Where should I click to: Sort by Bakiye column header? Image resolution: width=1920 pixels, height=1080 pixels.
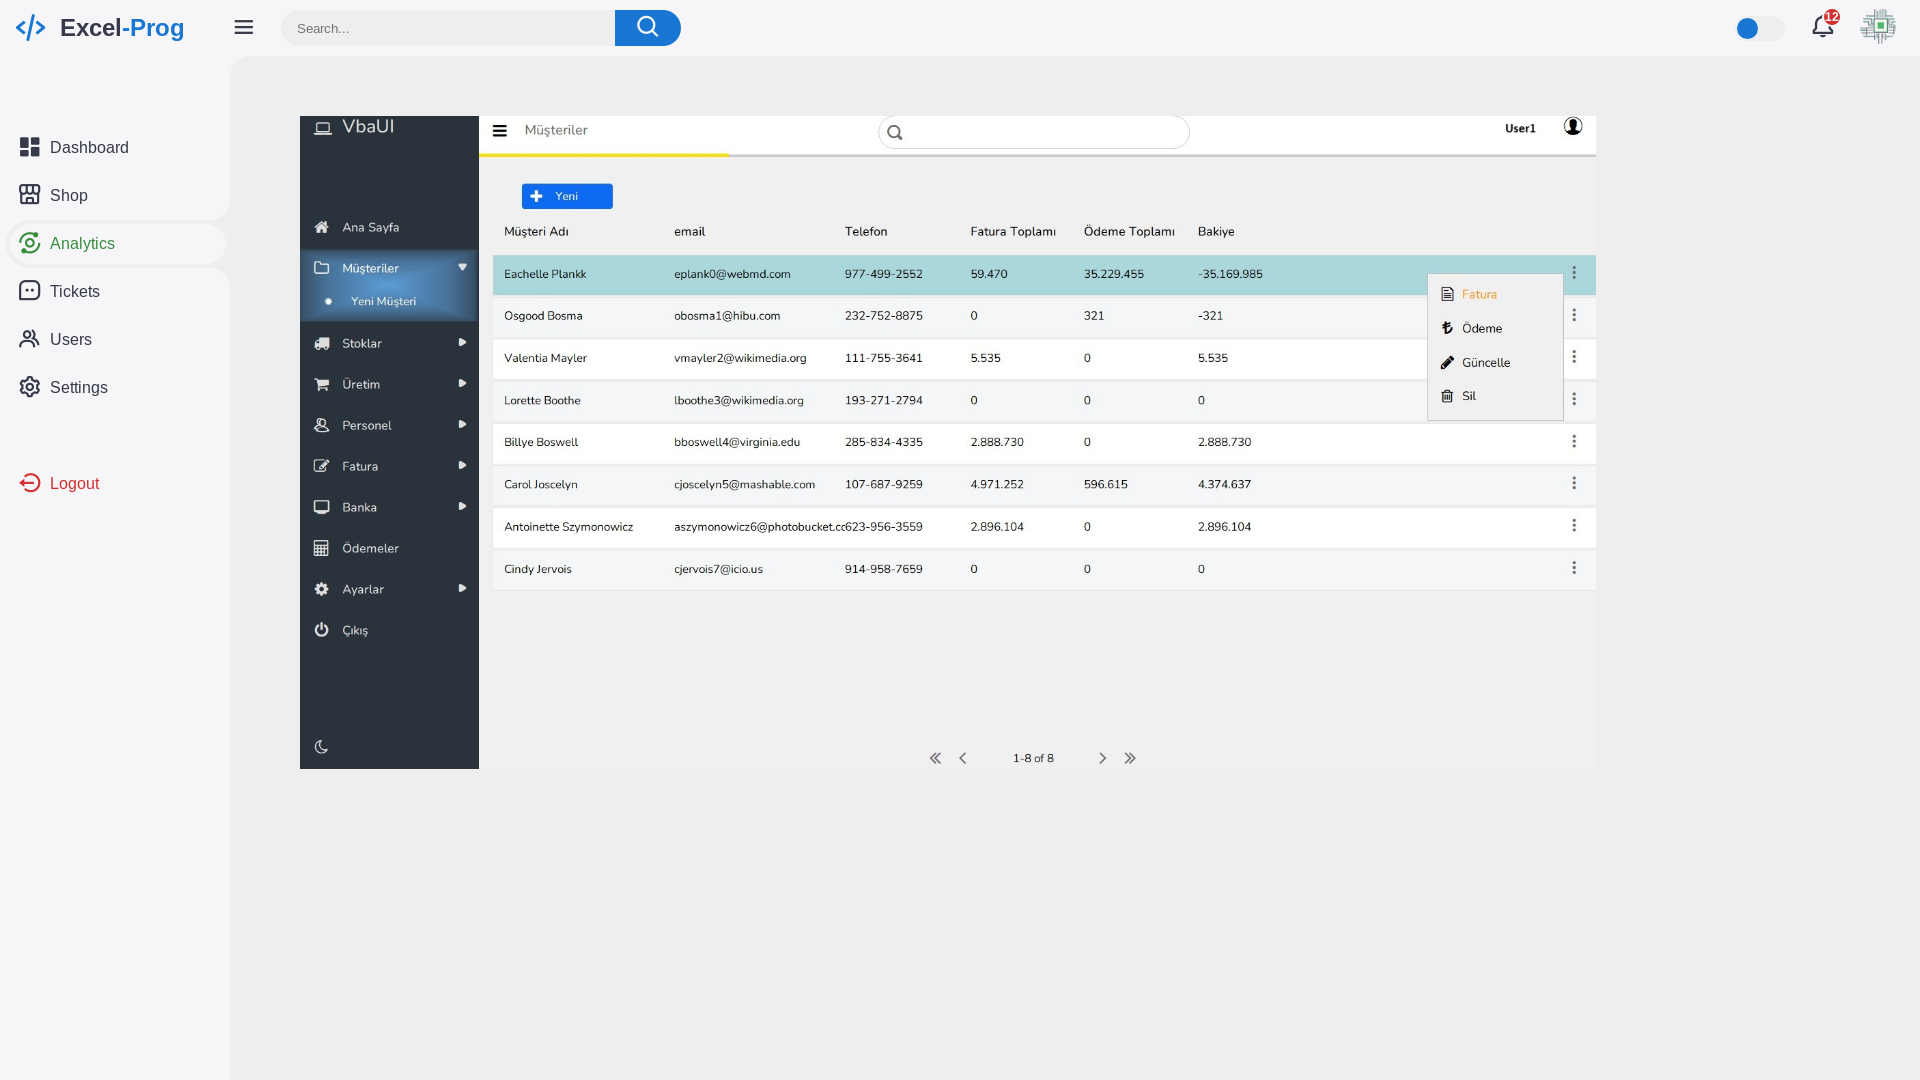pos(1216,231)
